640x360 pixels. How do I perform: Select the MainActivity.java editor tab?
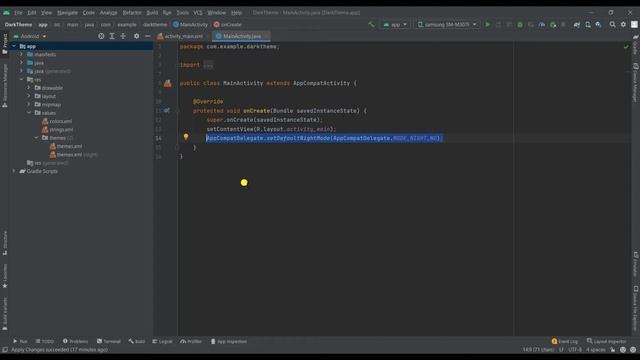pos(242,36)
